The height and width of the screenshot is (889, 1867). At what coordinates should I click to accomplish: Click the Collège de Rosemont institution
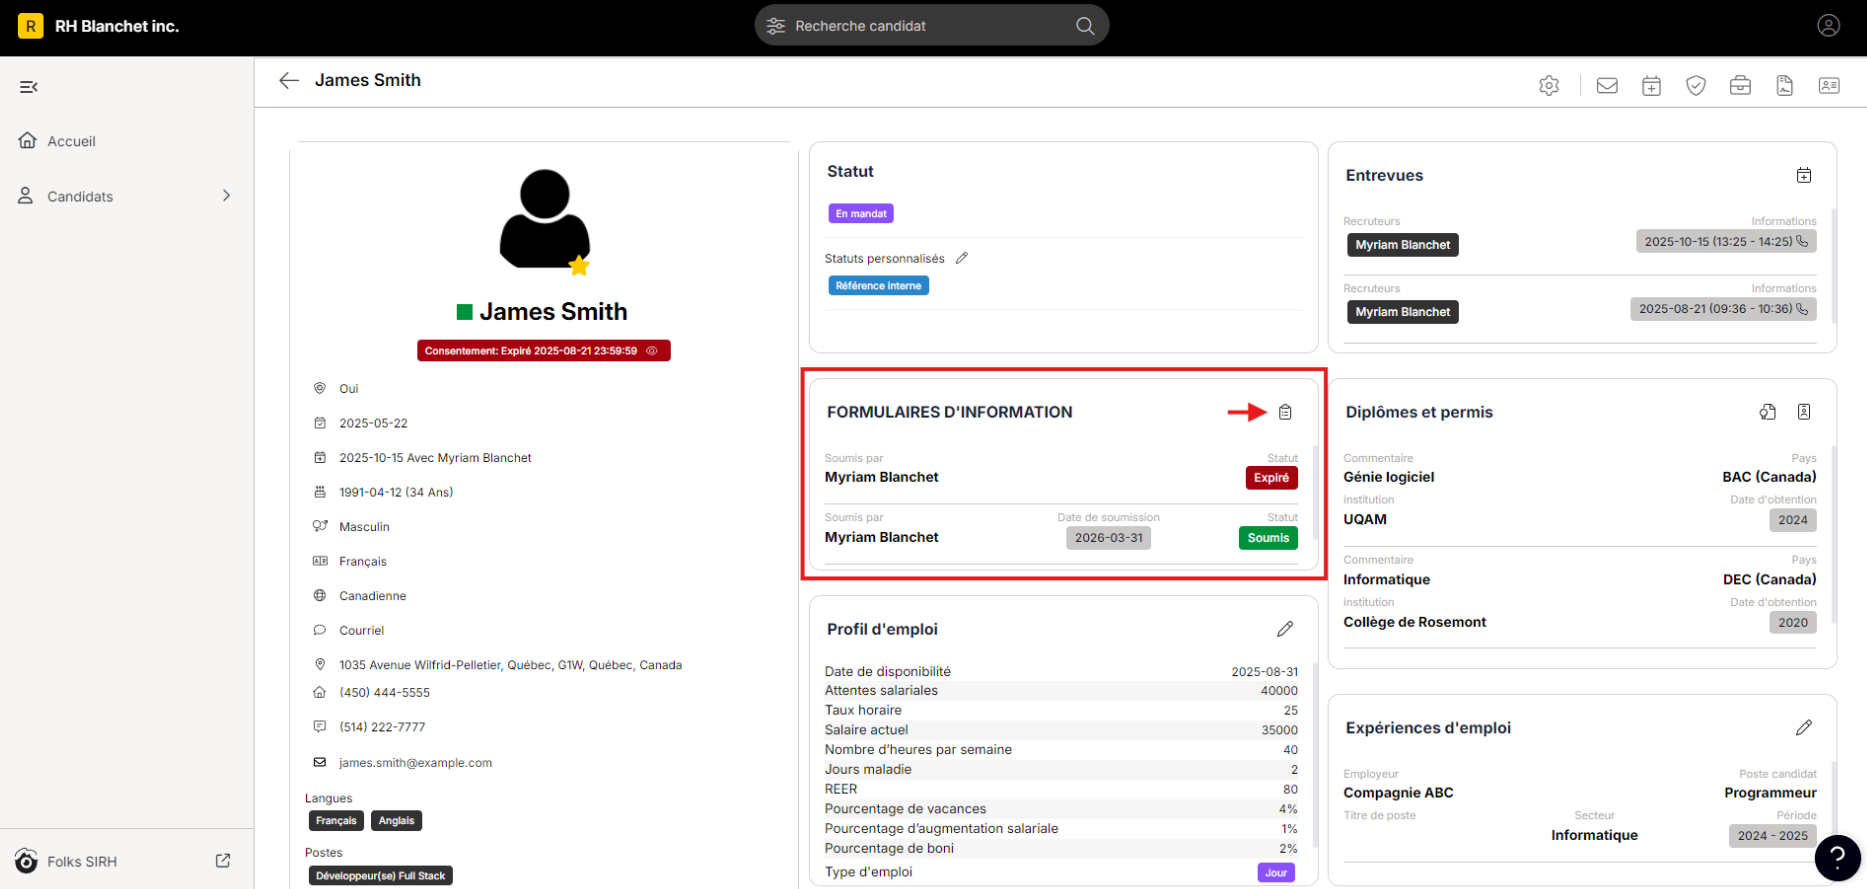1415,622
